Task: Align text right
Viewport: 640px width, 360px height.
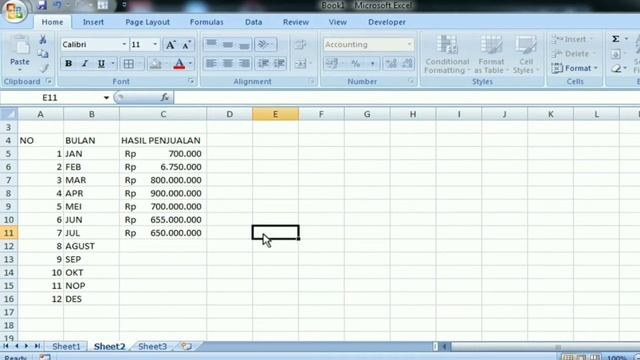Action: pos(244,63)
